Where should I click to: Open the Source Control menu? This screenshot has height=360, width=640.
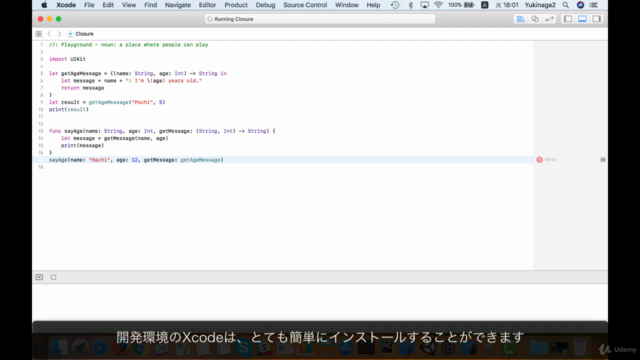coord(305,5)
